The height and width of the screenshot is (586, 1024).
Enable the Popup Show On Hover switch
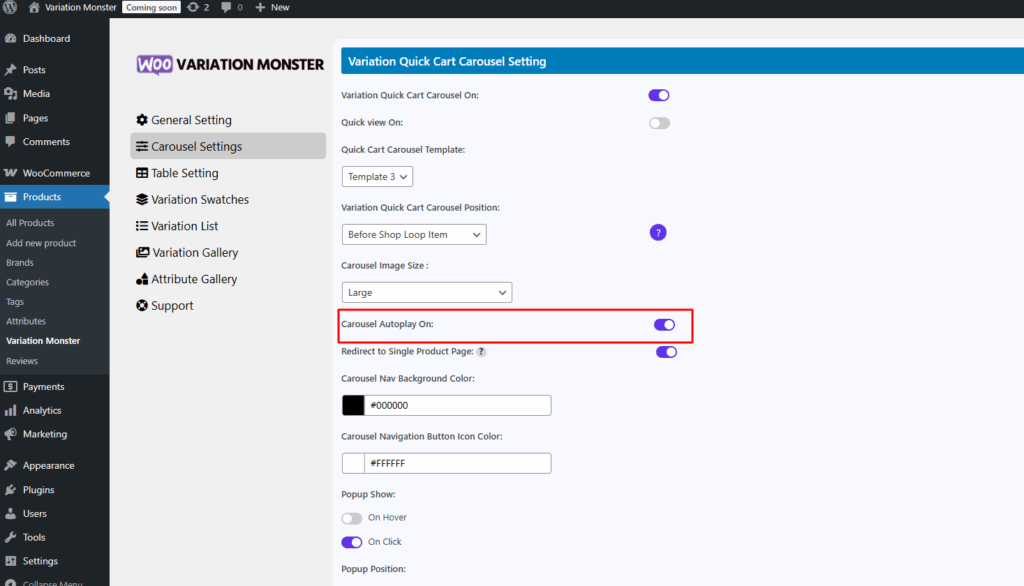pyautogui.click(x=351, y=518)
